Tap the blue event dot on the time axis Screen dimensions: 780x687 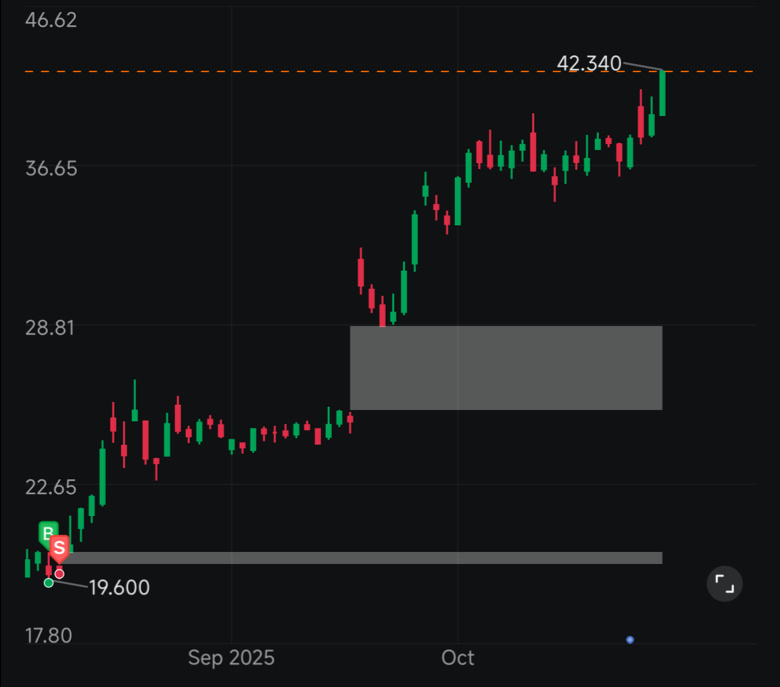coord(630,640)
